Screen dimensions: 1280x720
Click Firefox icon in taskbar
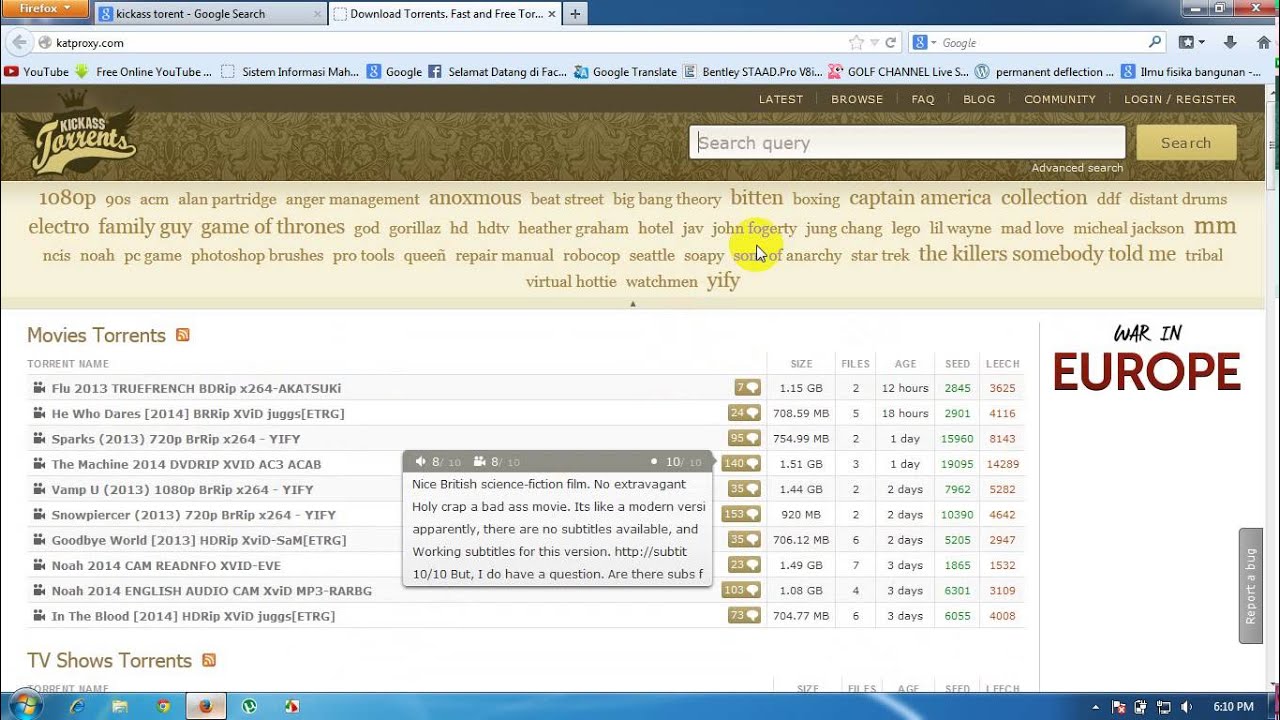click(x=206, y=706)
